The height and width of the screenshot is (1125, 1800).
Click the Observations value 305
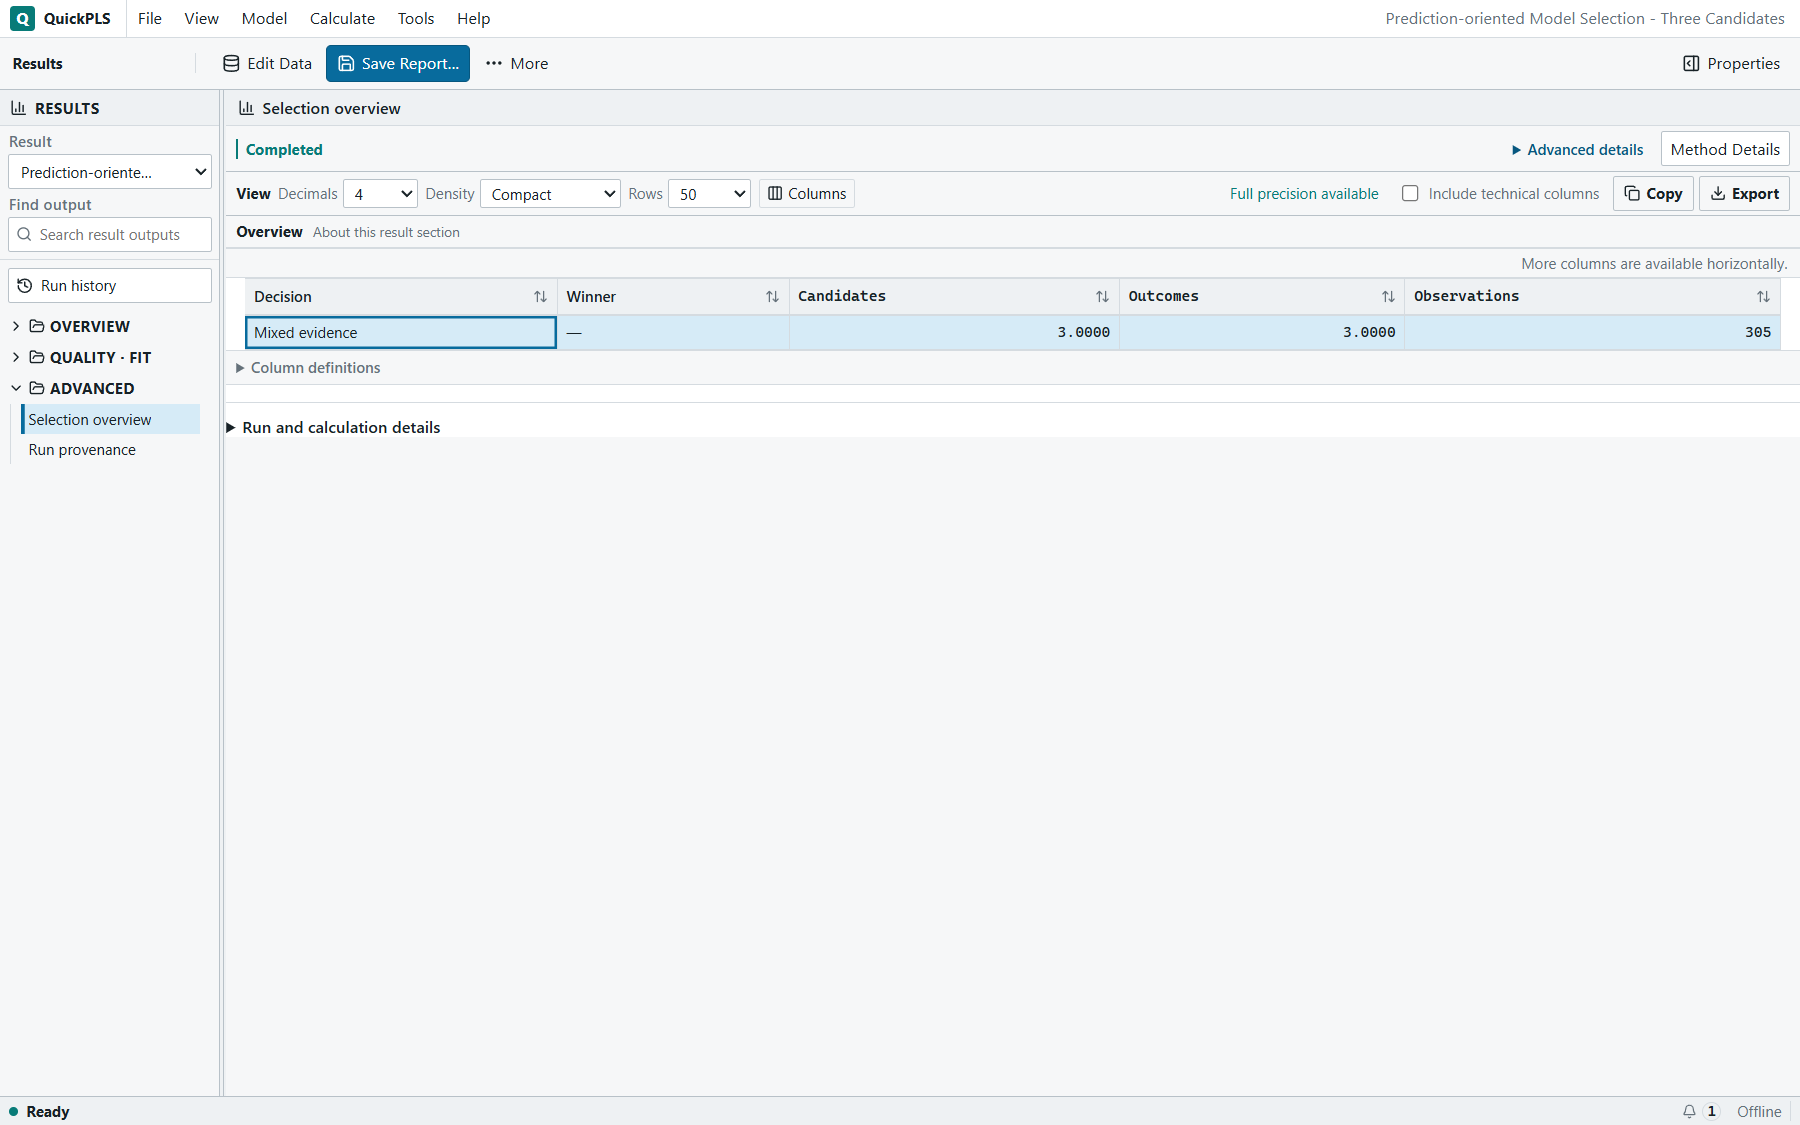(1758, 332)
